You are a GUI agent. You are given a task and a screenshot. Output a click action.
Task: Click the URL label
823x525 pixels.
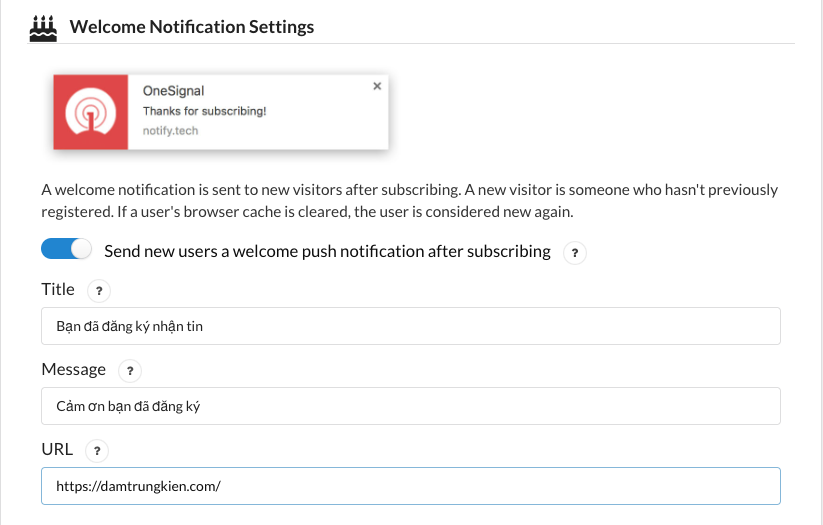point(57,449)
